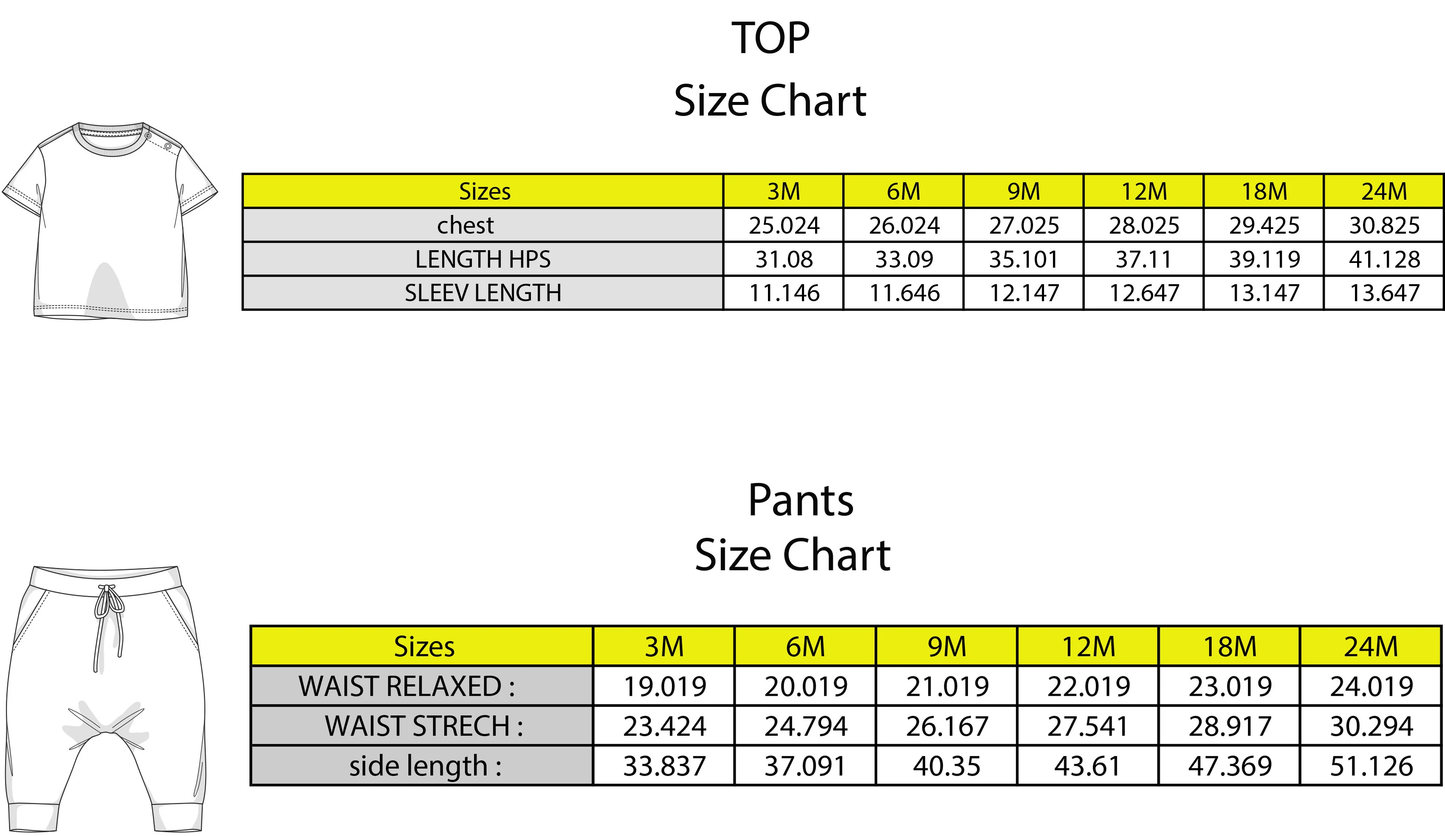The height and width of the screenshot is (836, 1445).
Task: Select the 35.101 length HPS cell
Action: coord(1023,259)
